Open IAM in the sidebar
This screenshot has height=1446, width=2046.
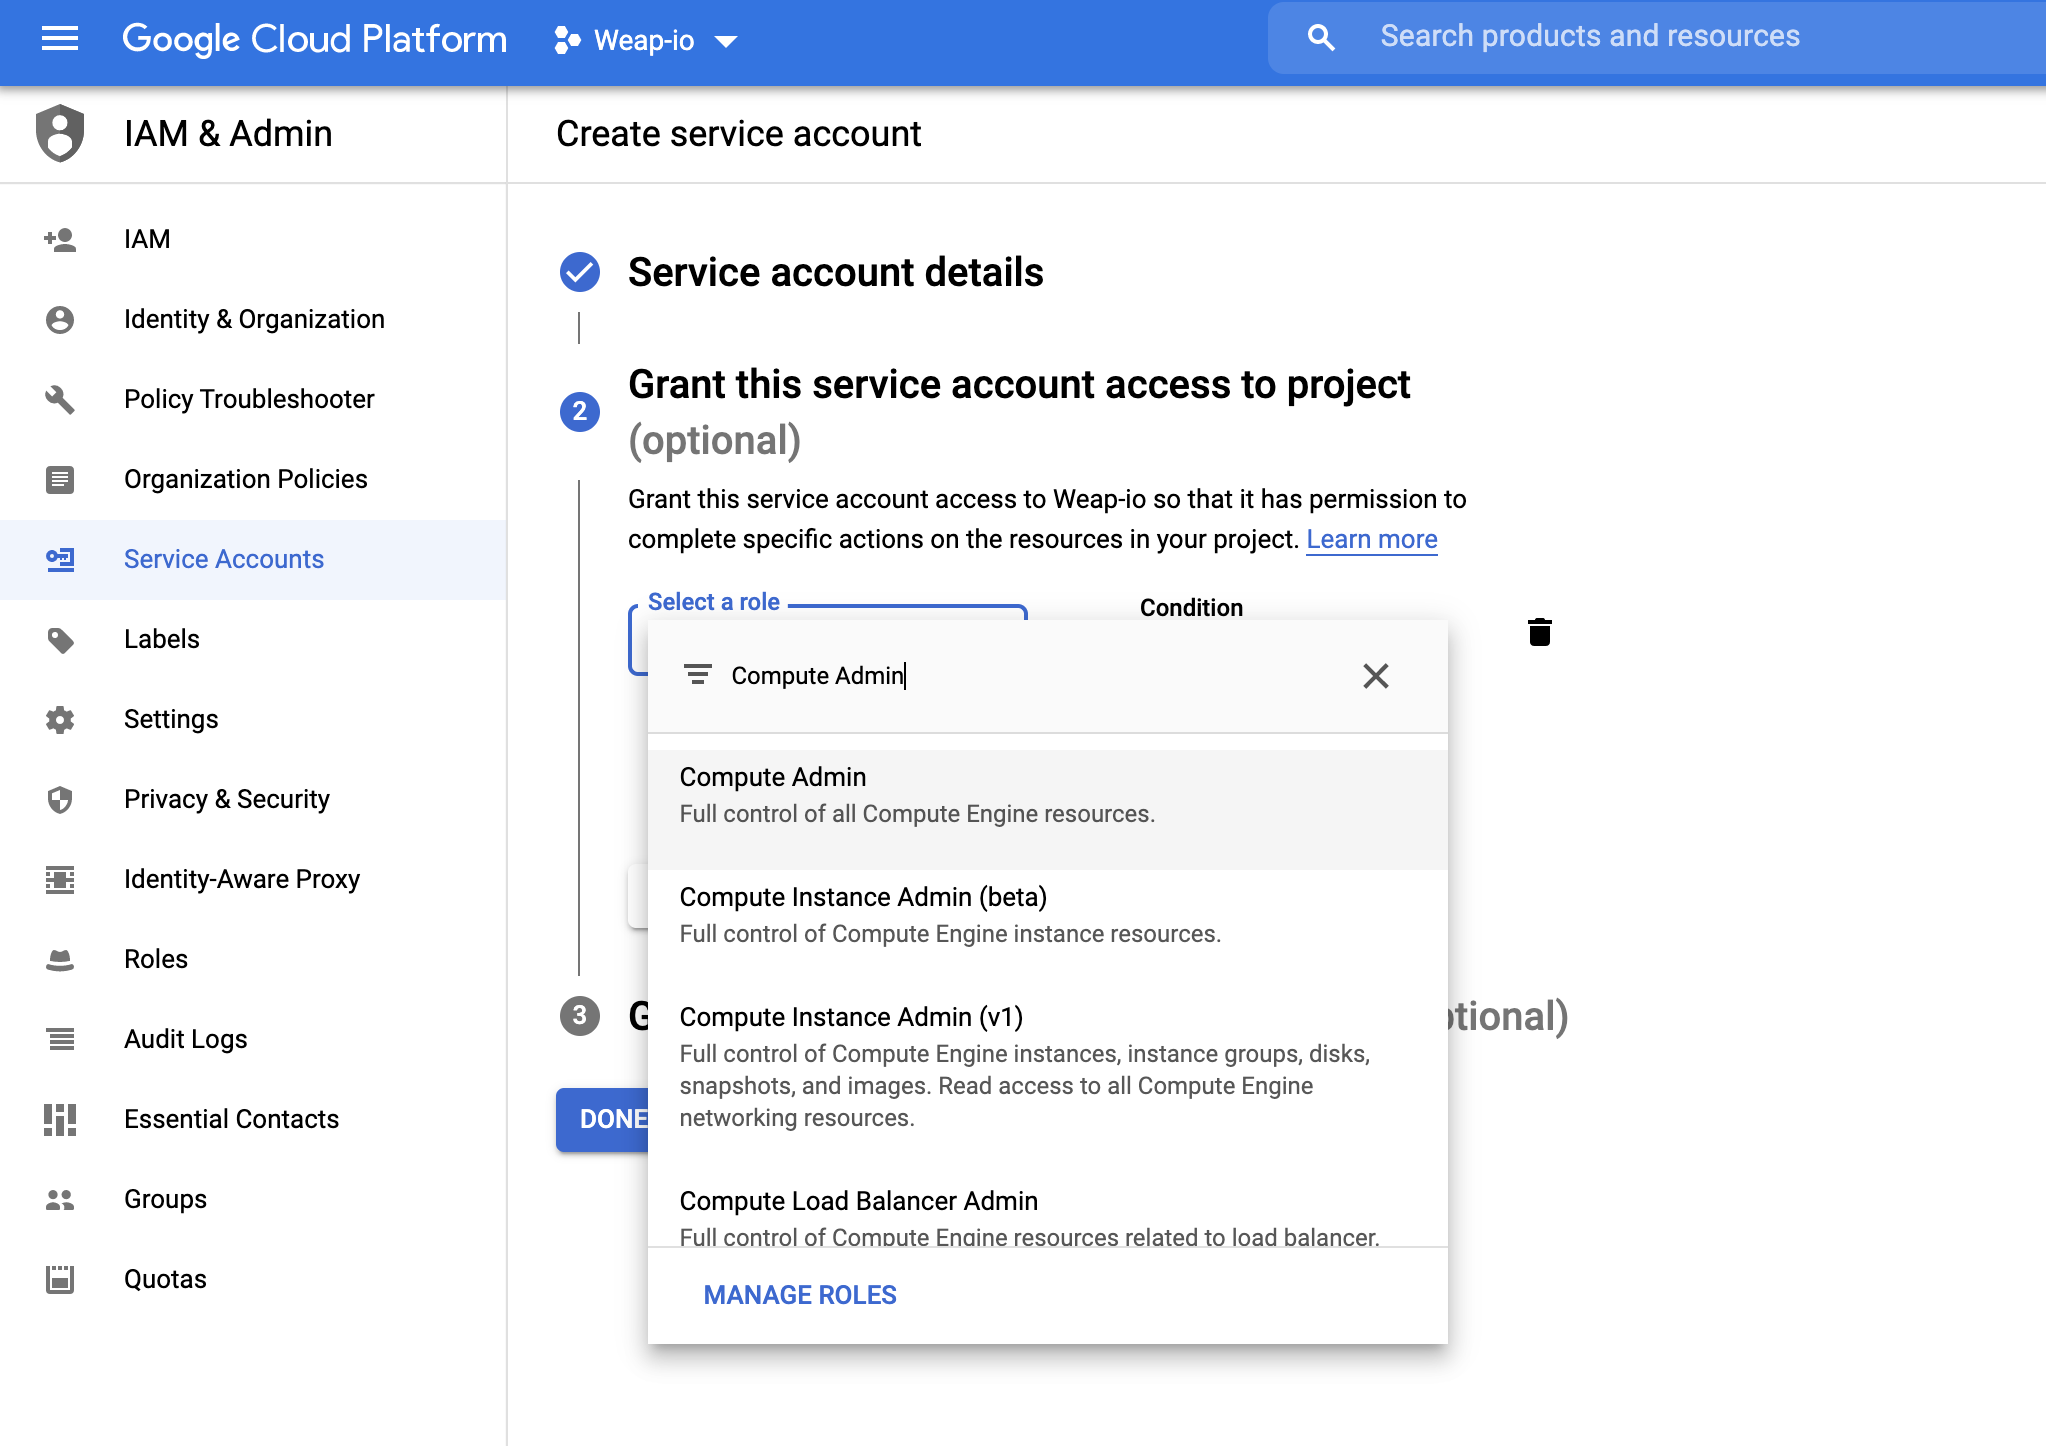tap(253, 239)
